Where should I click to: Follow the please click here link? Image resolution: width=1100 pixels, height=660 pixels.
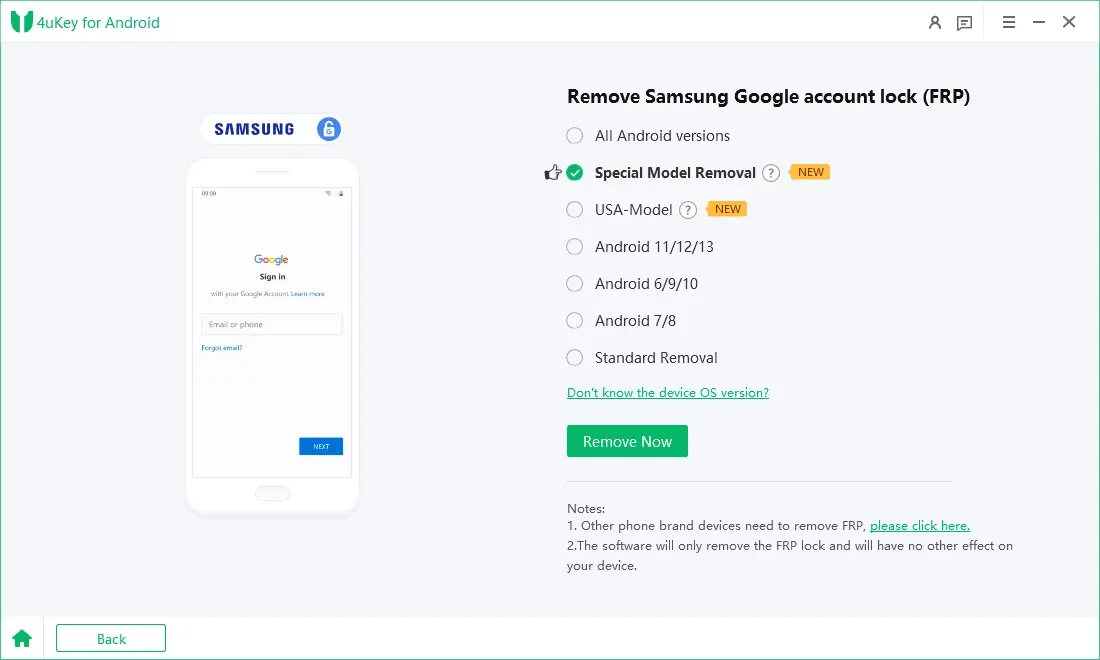coord(919,526)
